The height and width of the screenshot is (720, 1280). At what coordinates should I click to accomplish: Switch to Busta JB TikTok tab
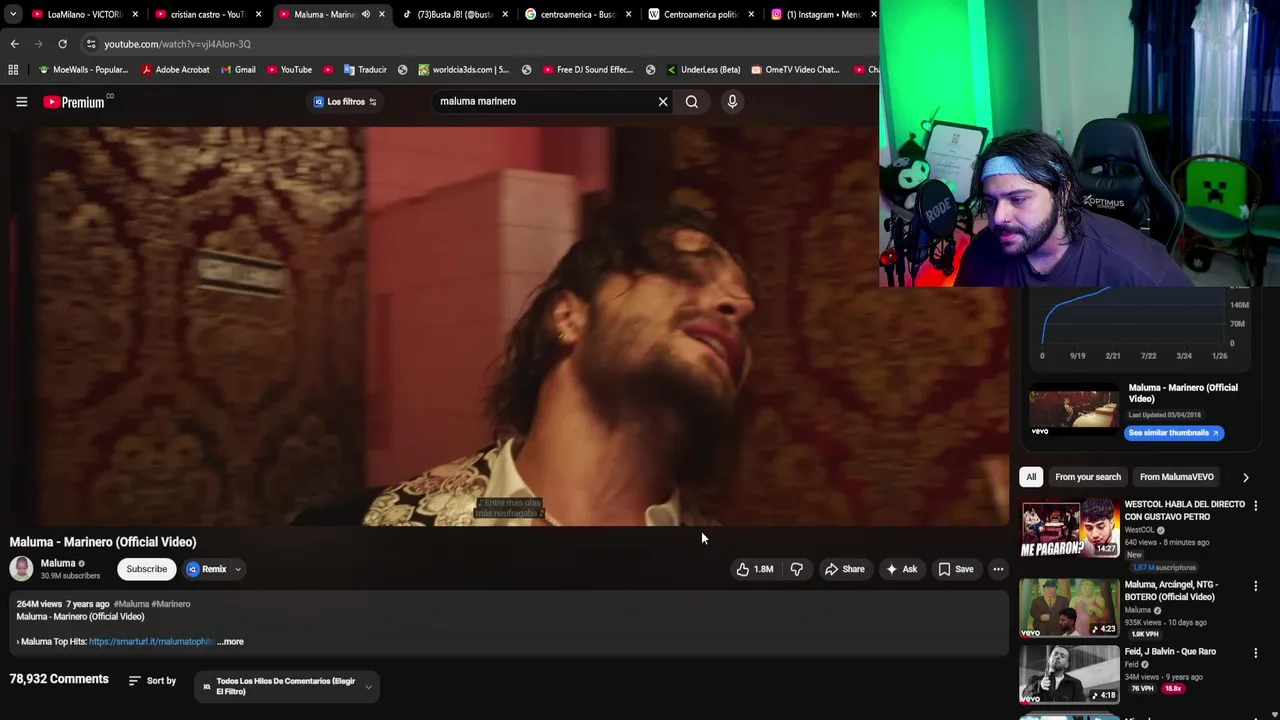(456, 14)
